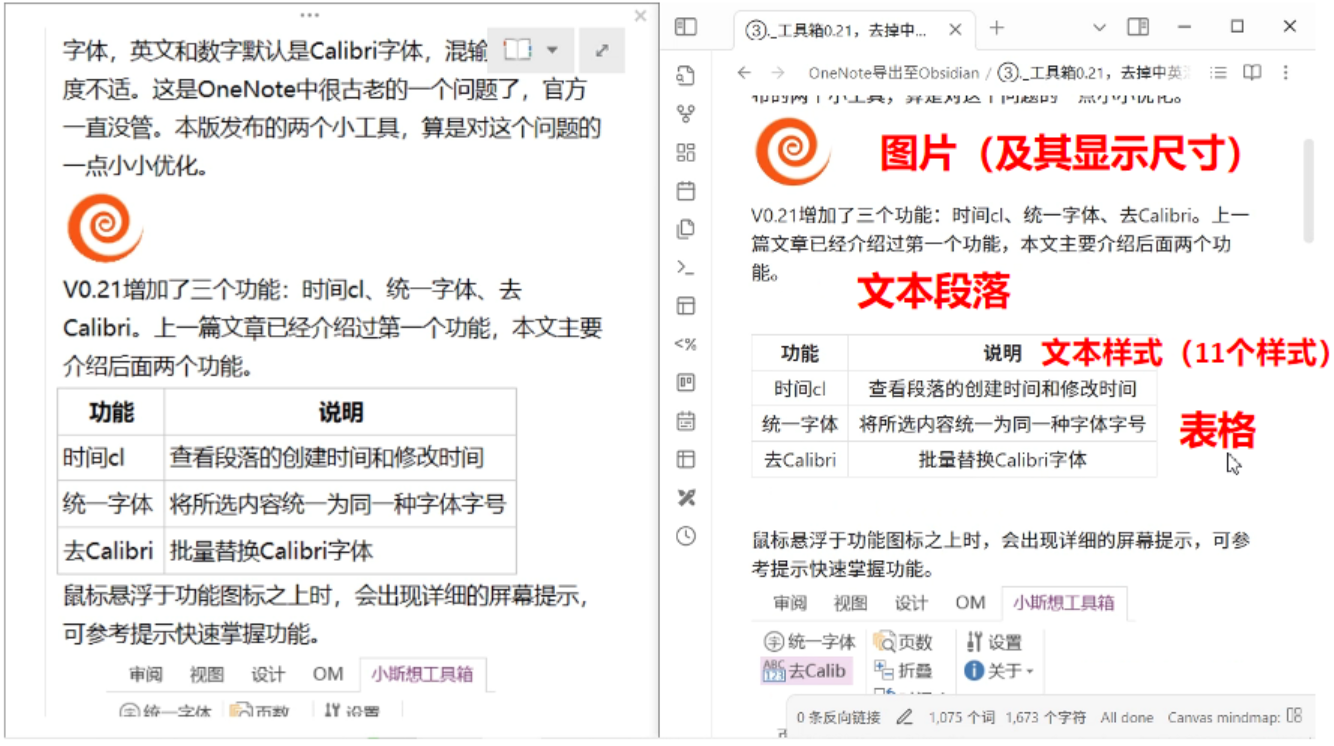Image resolution: width=1334 pixels, height=746 pixels.
Task: Toggle the Obsidian right sidebar
Action: pos(1138,27)
